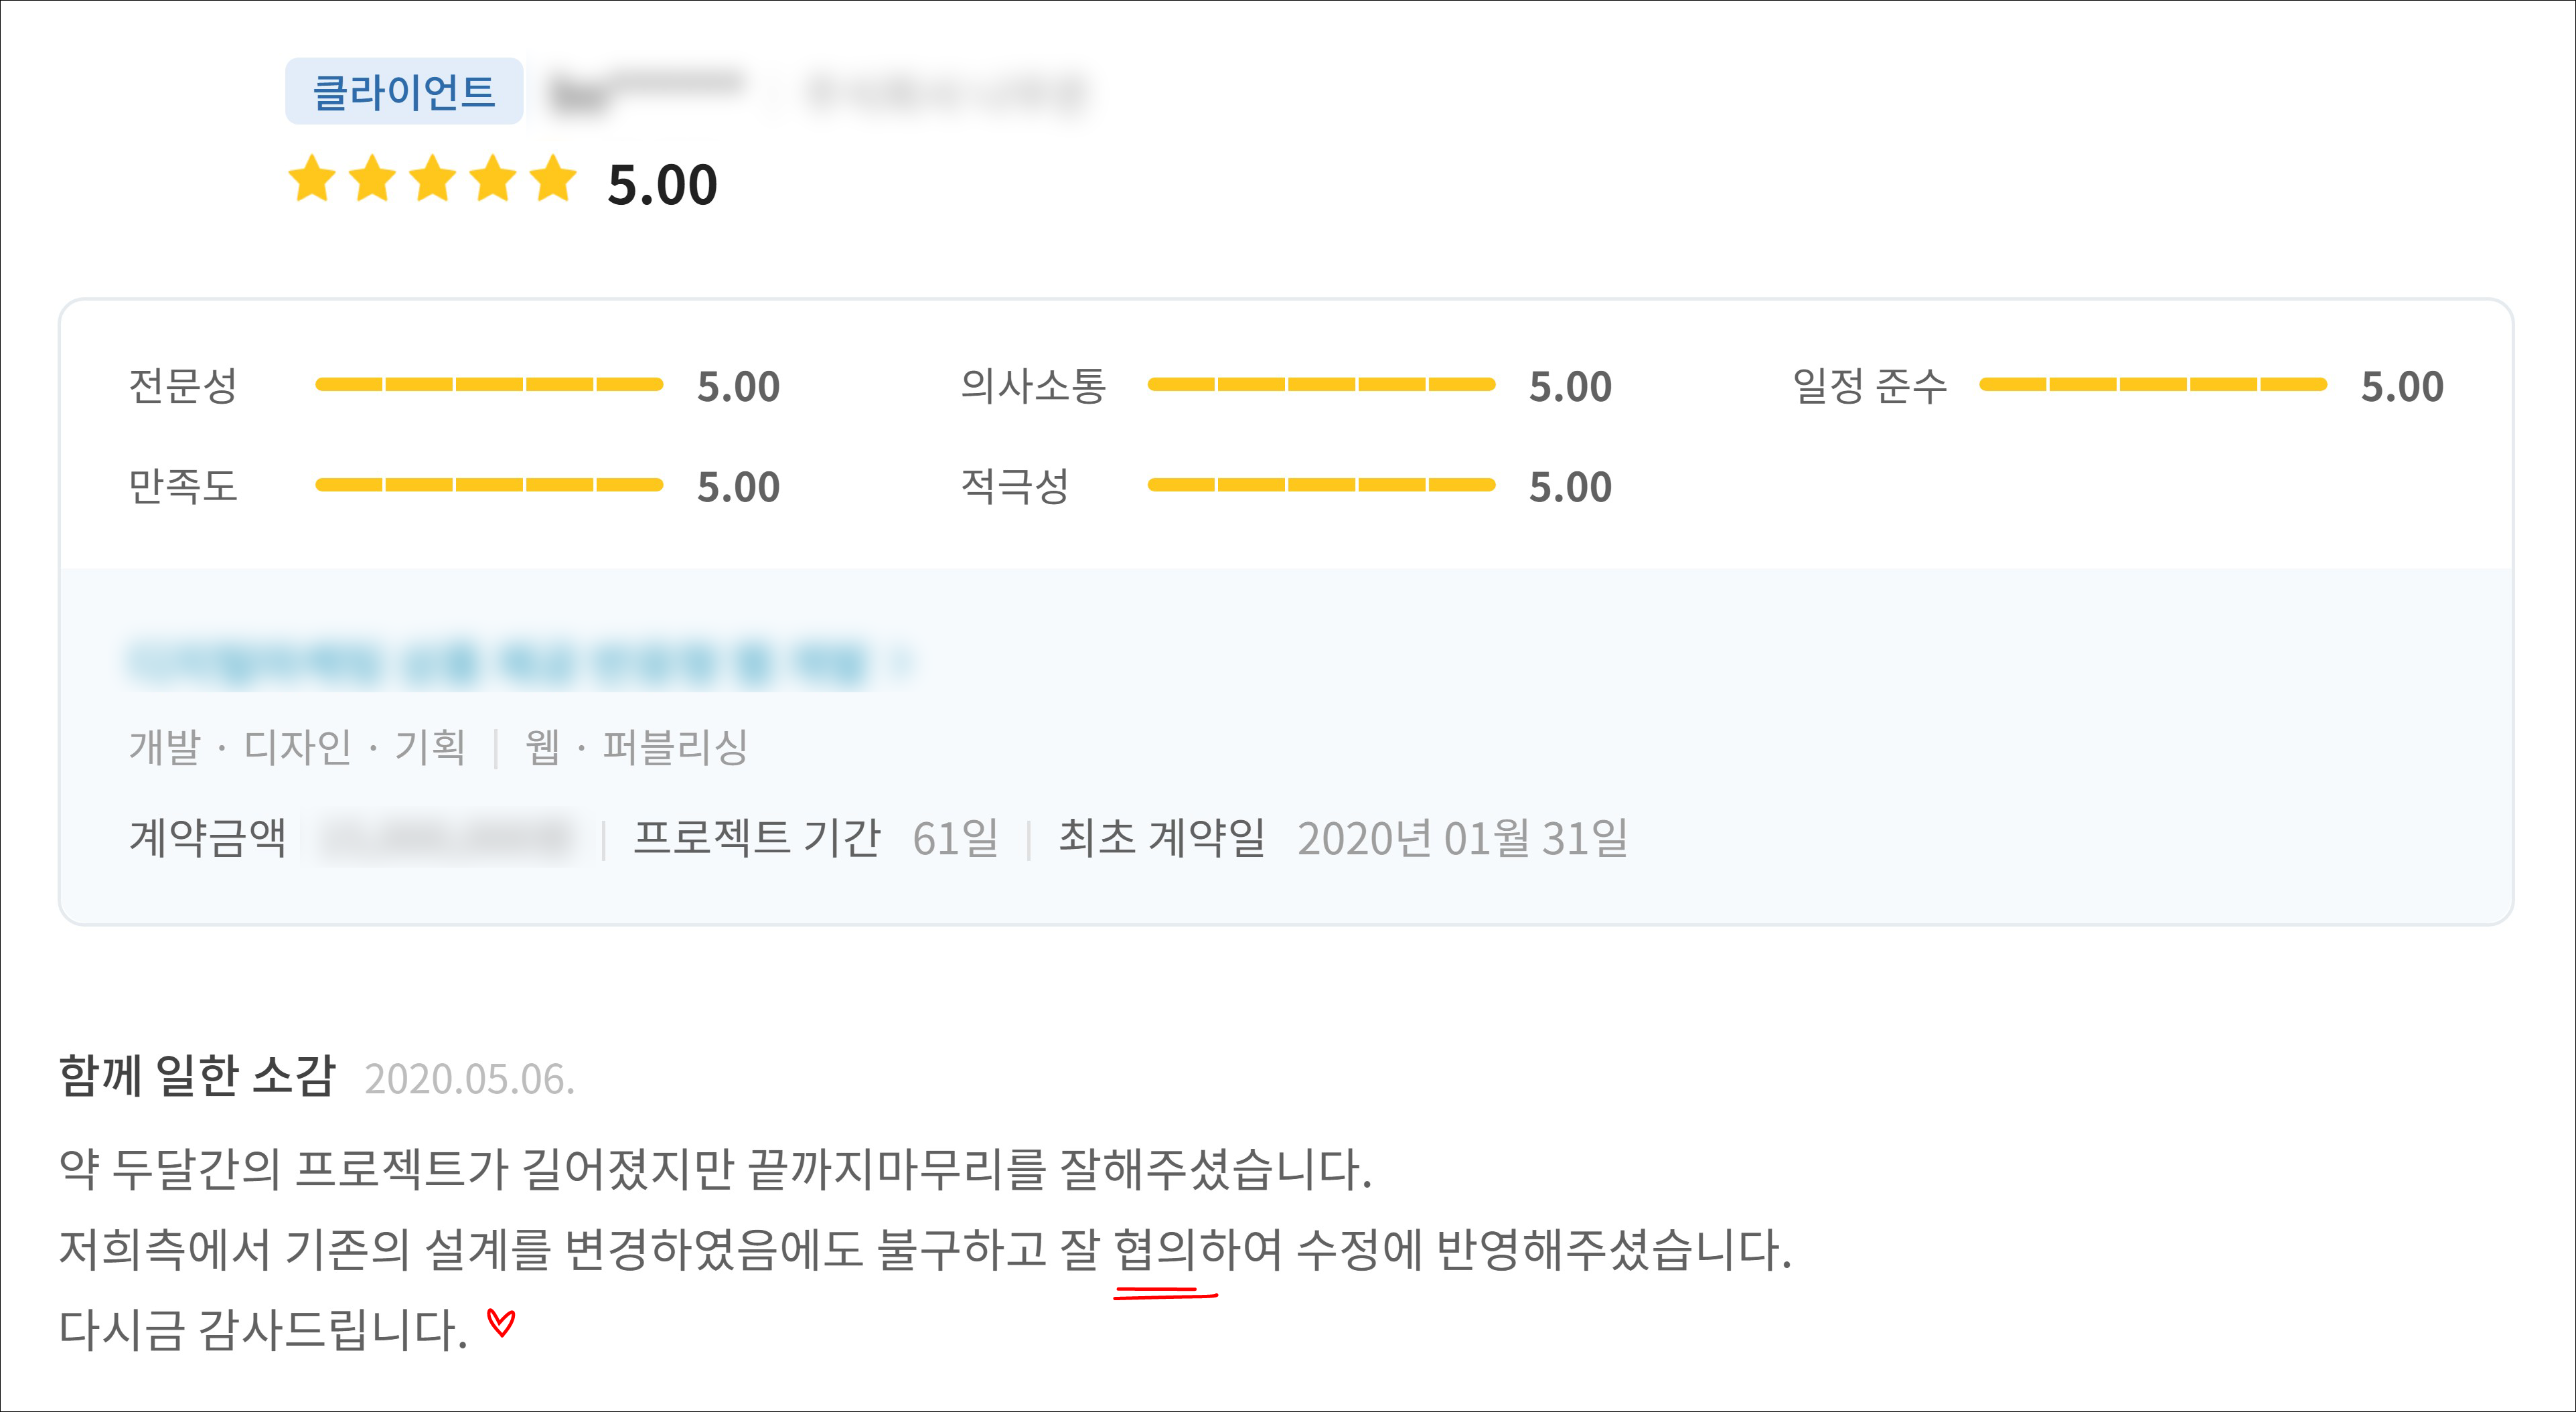
Task: Click the 61일 project duration value
Action: (x=955, y=838)
